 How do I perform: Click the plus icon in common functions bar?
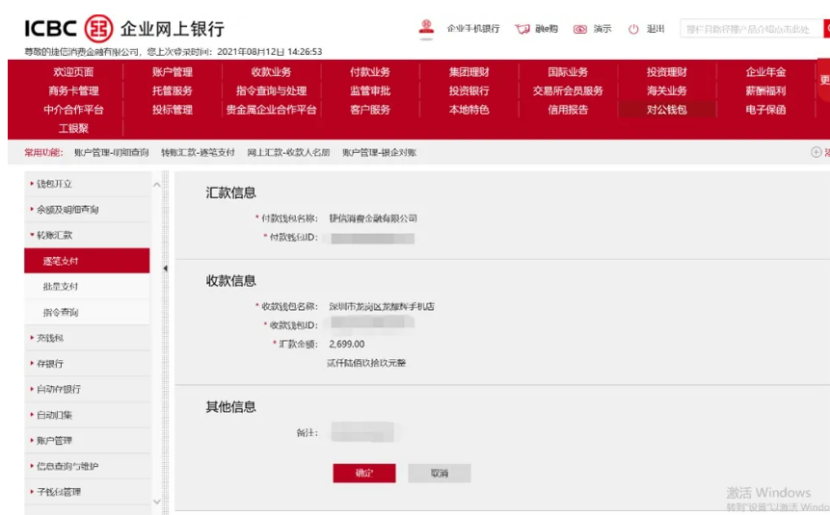pos(816,152)
